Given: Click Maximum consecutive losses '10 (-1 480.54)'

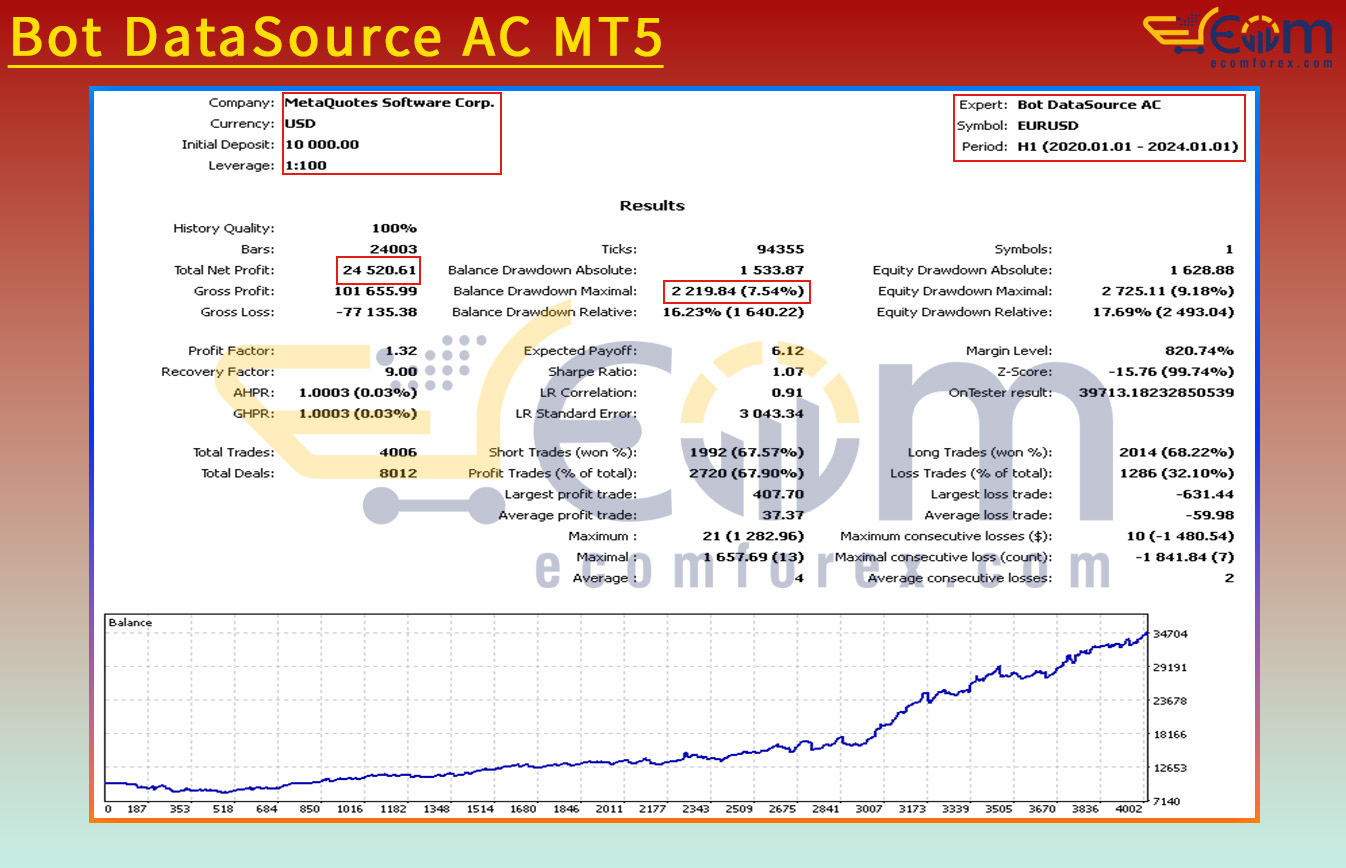Looking at the screenshot, I should pyautogui.click(x=1179, y=537).
